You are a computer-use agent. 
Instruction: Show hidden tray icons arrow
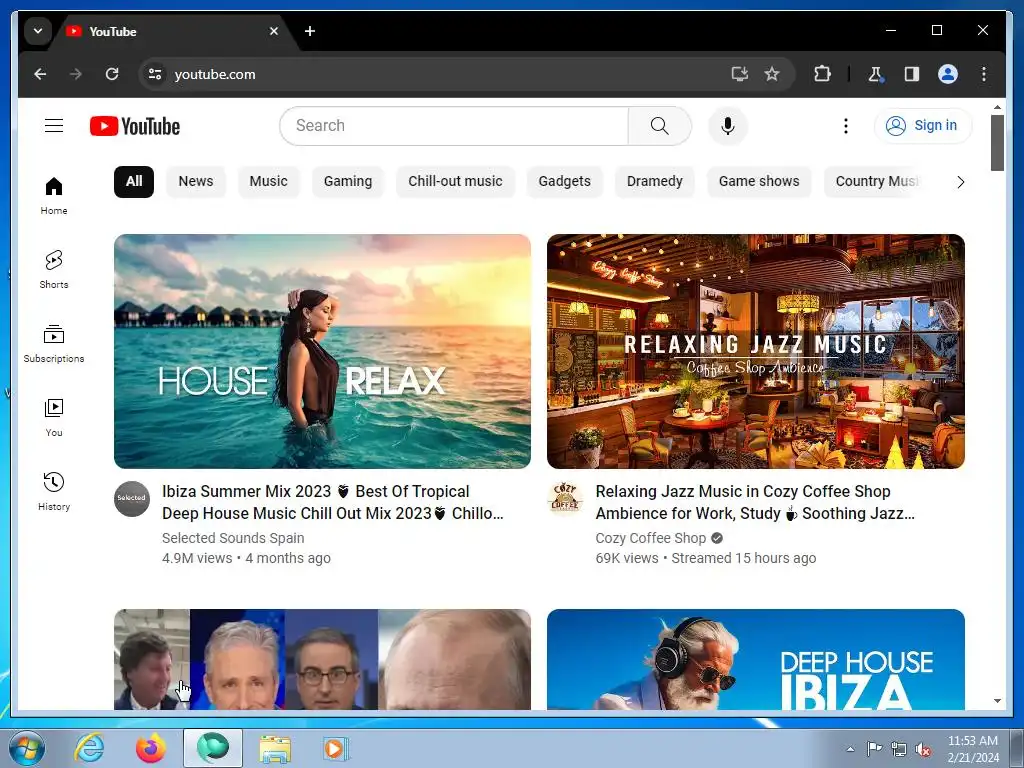pos(850,749)
